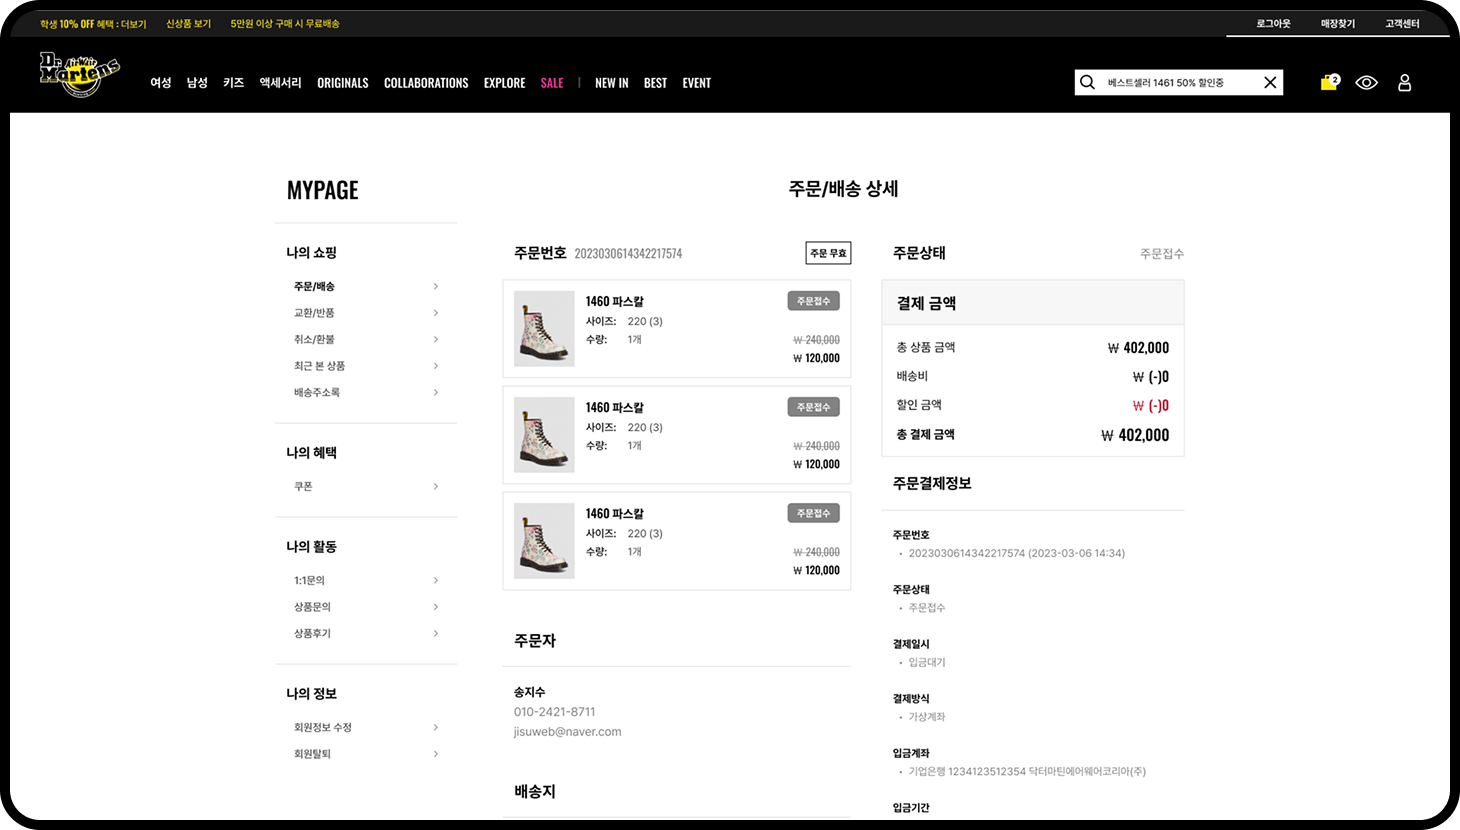This screenshot has width=1460, height=830.
Task: Click the first 1460 파스칼 boot thumbnail
Action: 544,328
